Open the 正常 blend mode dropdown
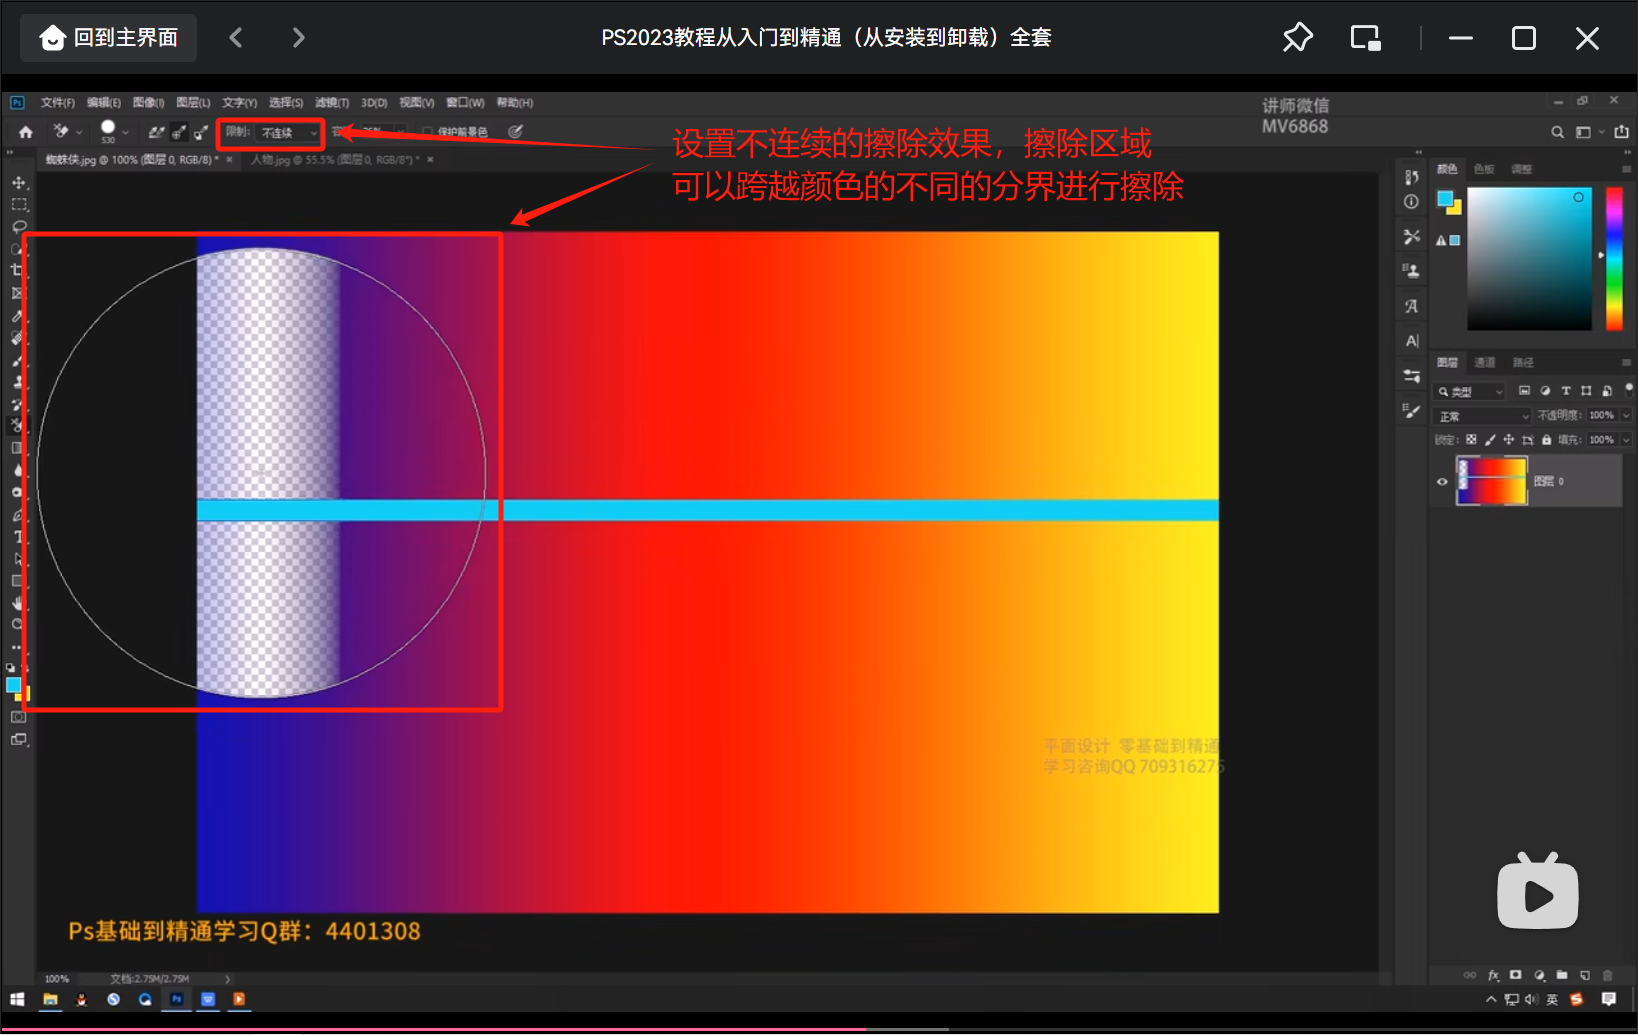This screenshot has height=1035, width=1638. [1483, 416]
